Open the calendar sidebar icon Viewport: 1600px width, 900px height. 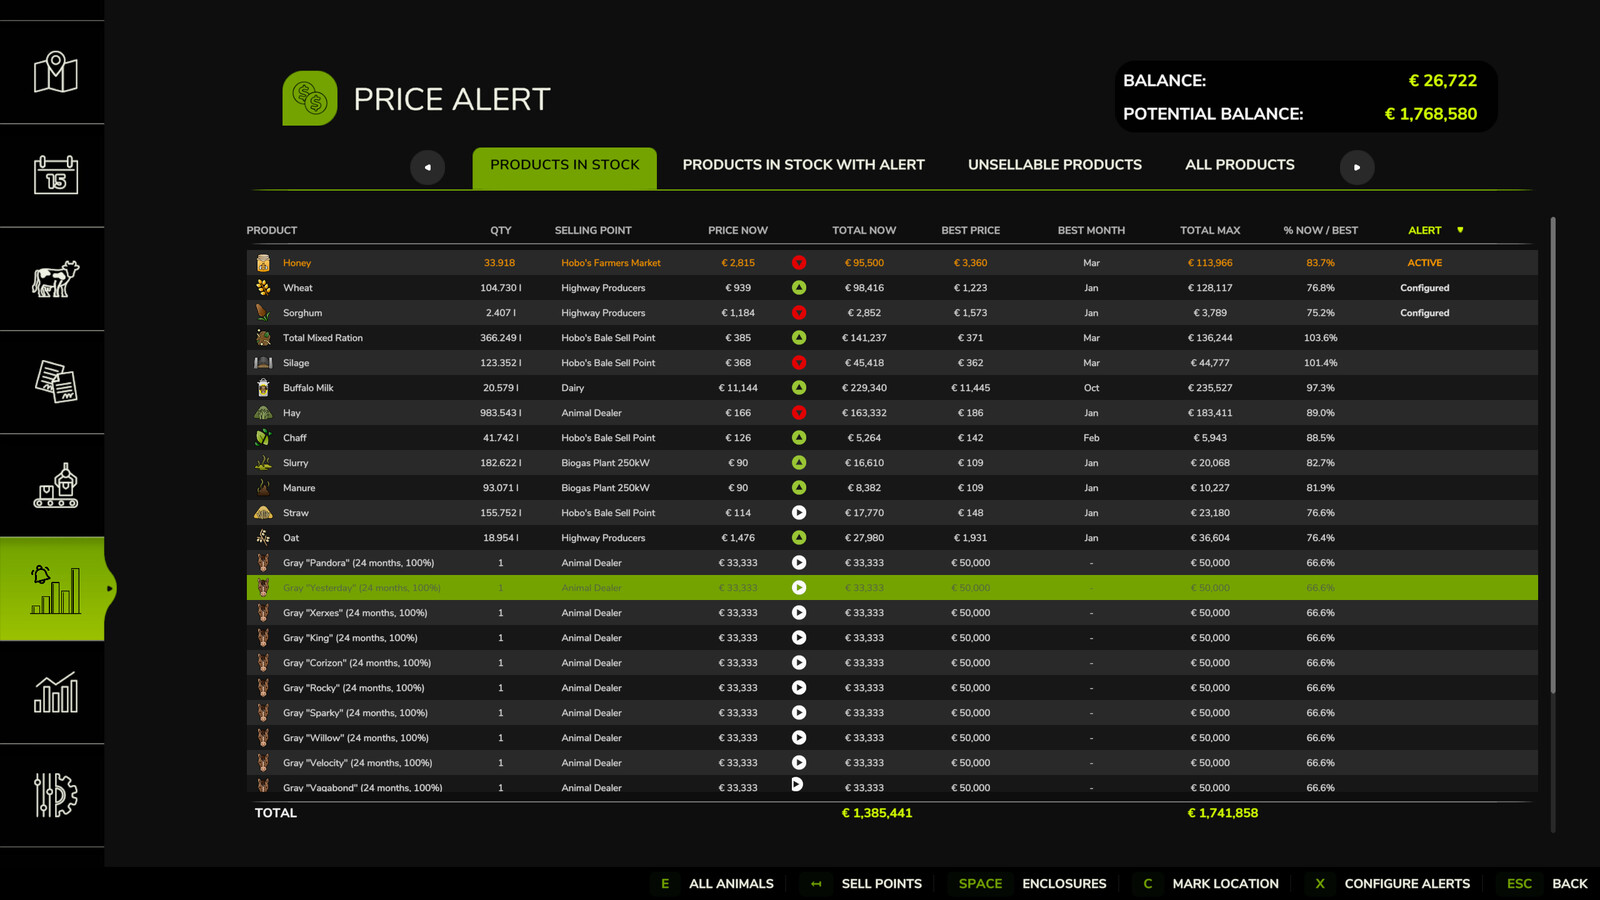pyautogui.click(x=56, y=175)
